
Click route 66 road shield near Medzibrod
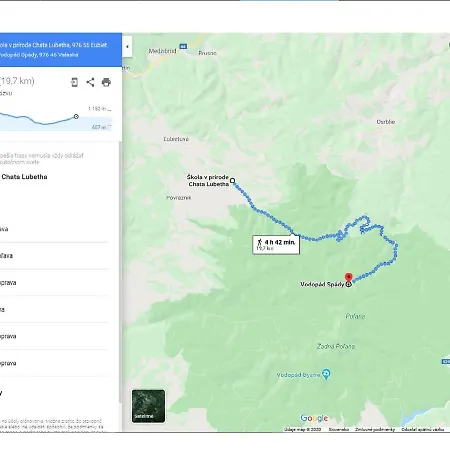[x=183, y=46]
